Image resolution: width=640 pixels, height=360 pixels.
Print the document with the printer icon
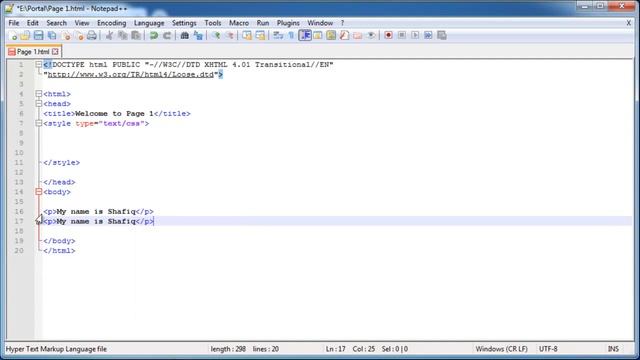tap(92, 36)
